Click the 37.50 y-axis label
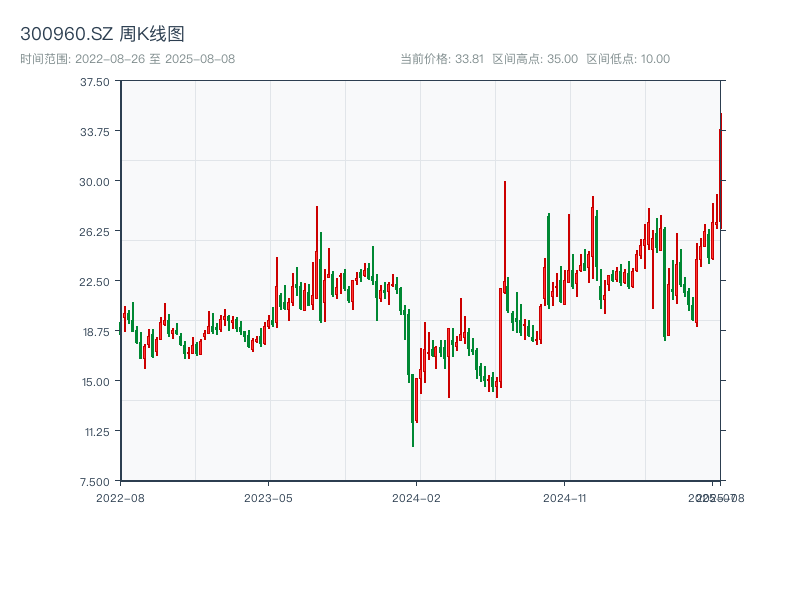This screenshot has height=600, width=800. coord(95,82)
